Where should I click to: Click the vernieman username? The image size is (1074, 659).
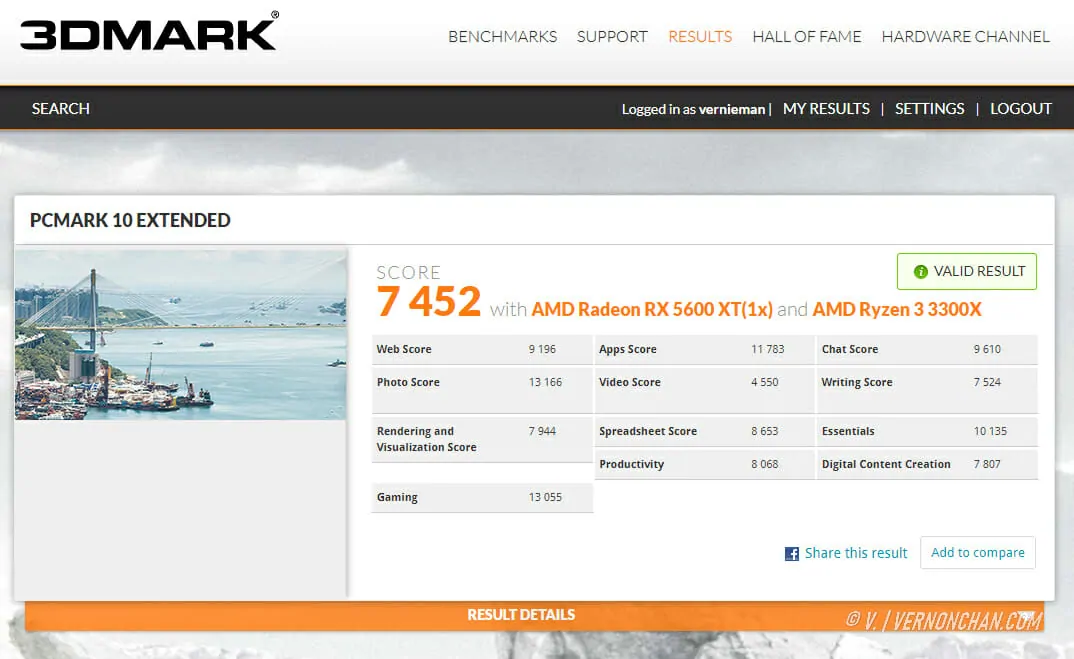pyautogui.click(x=732, y=110)
